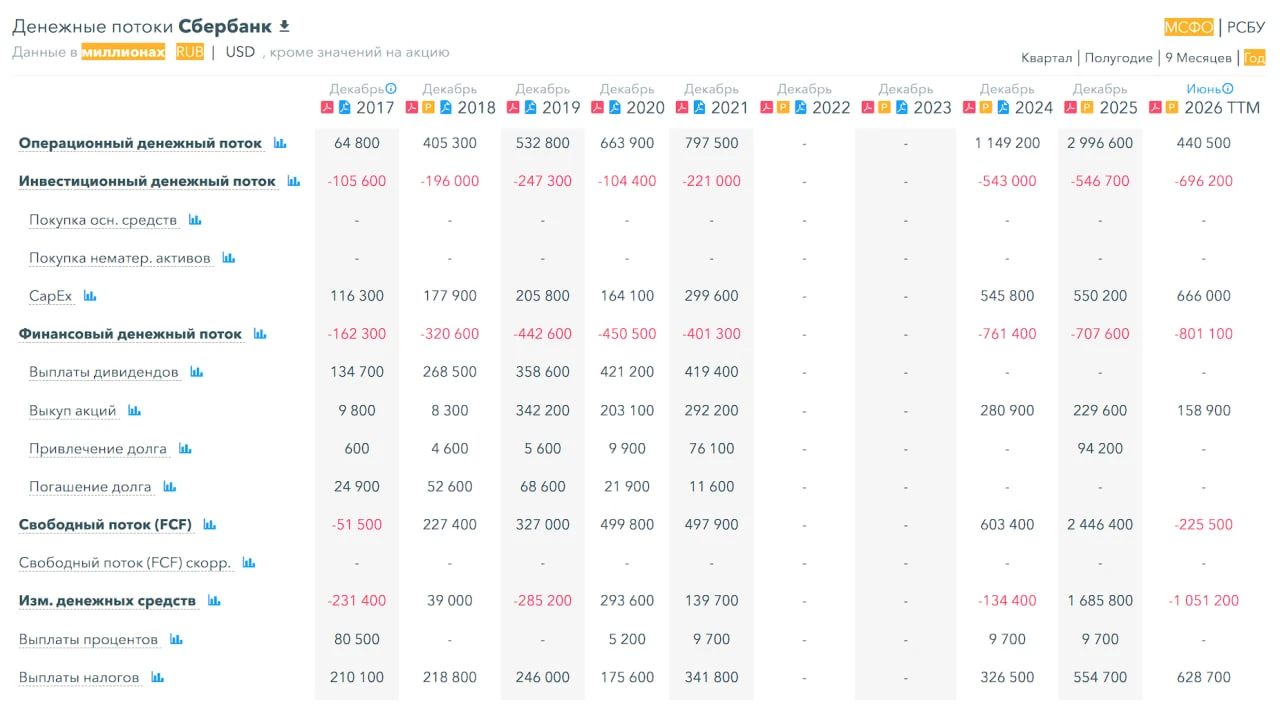Screen dimensions: 1280x707
Task: Open the Выплаты дивидендов row link
Action: coord(104,372)
